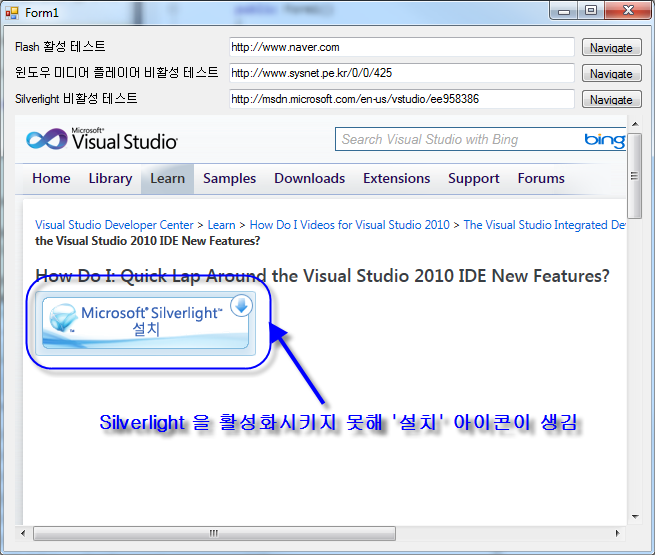This screenshot has width=655, height=555.
Task: Click the Visual Studio logo
Action: point(102,139)
